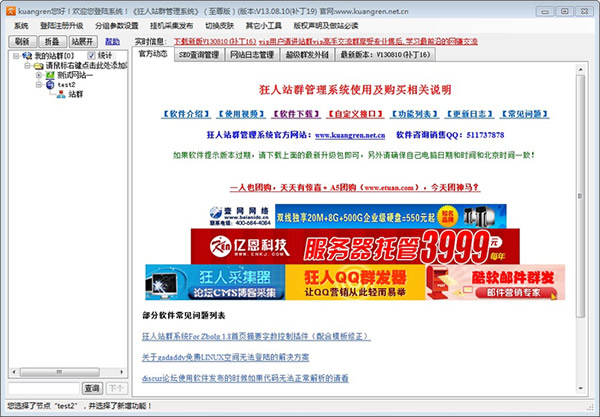Open the 系统 menu
The height and width of the screenshot is (417, 600).
(21, 26)
